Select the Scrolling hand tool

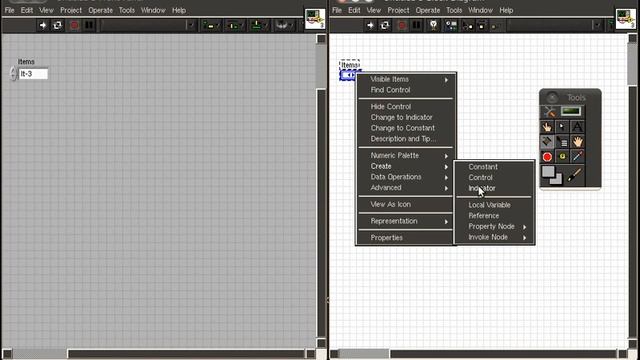click(x=577, y=142)
